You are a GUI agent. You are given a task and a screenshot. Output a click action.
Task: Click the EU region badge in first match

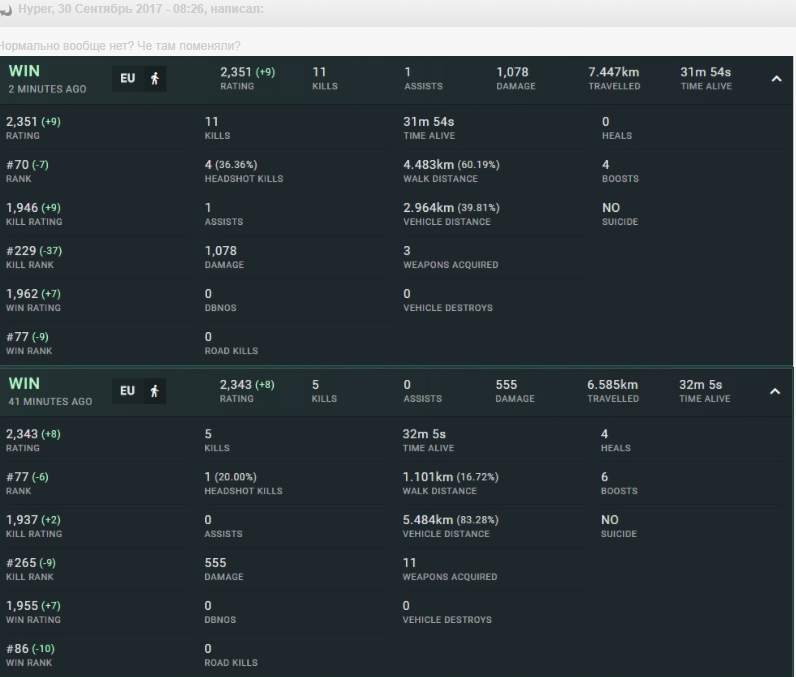pos(128,79)
